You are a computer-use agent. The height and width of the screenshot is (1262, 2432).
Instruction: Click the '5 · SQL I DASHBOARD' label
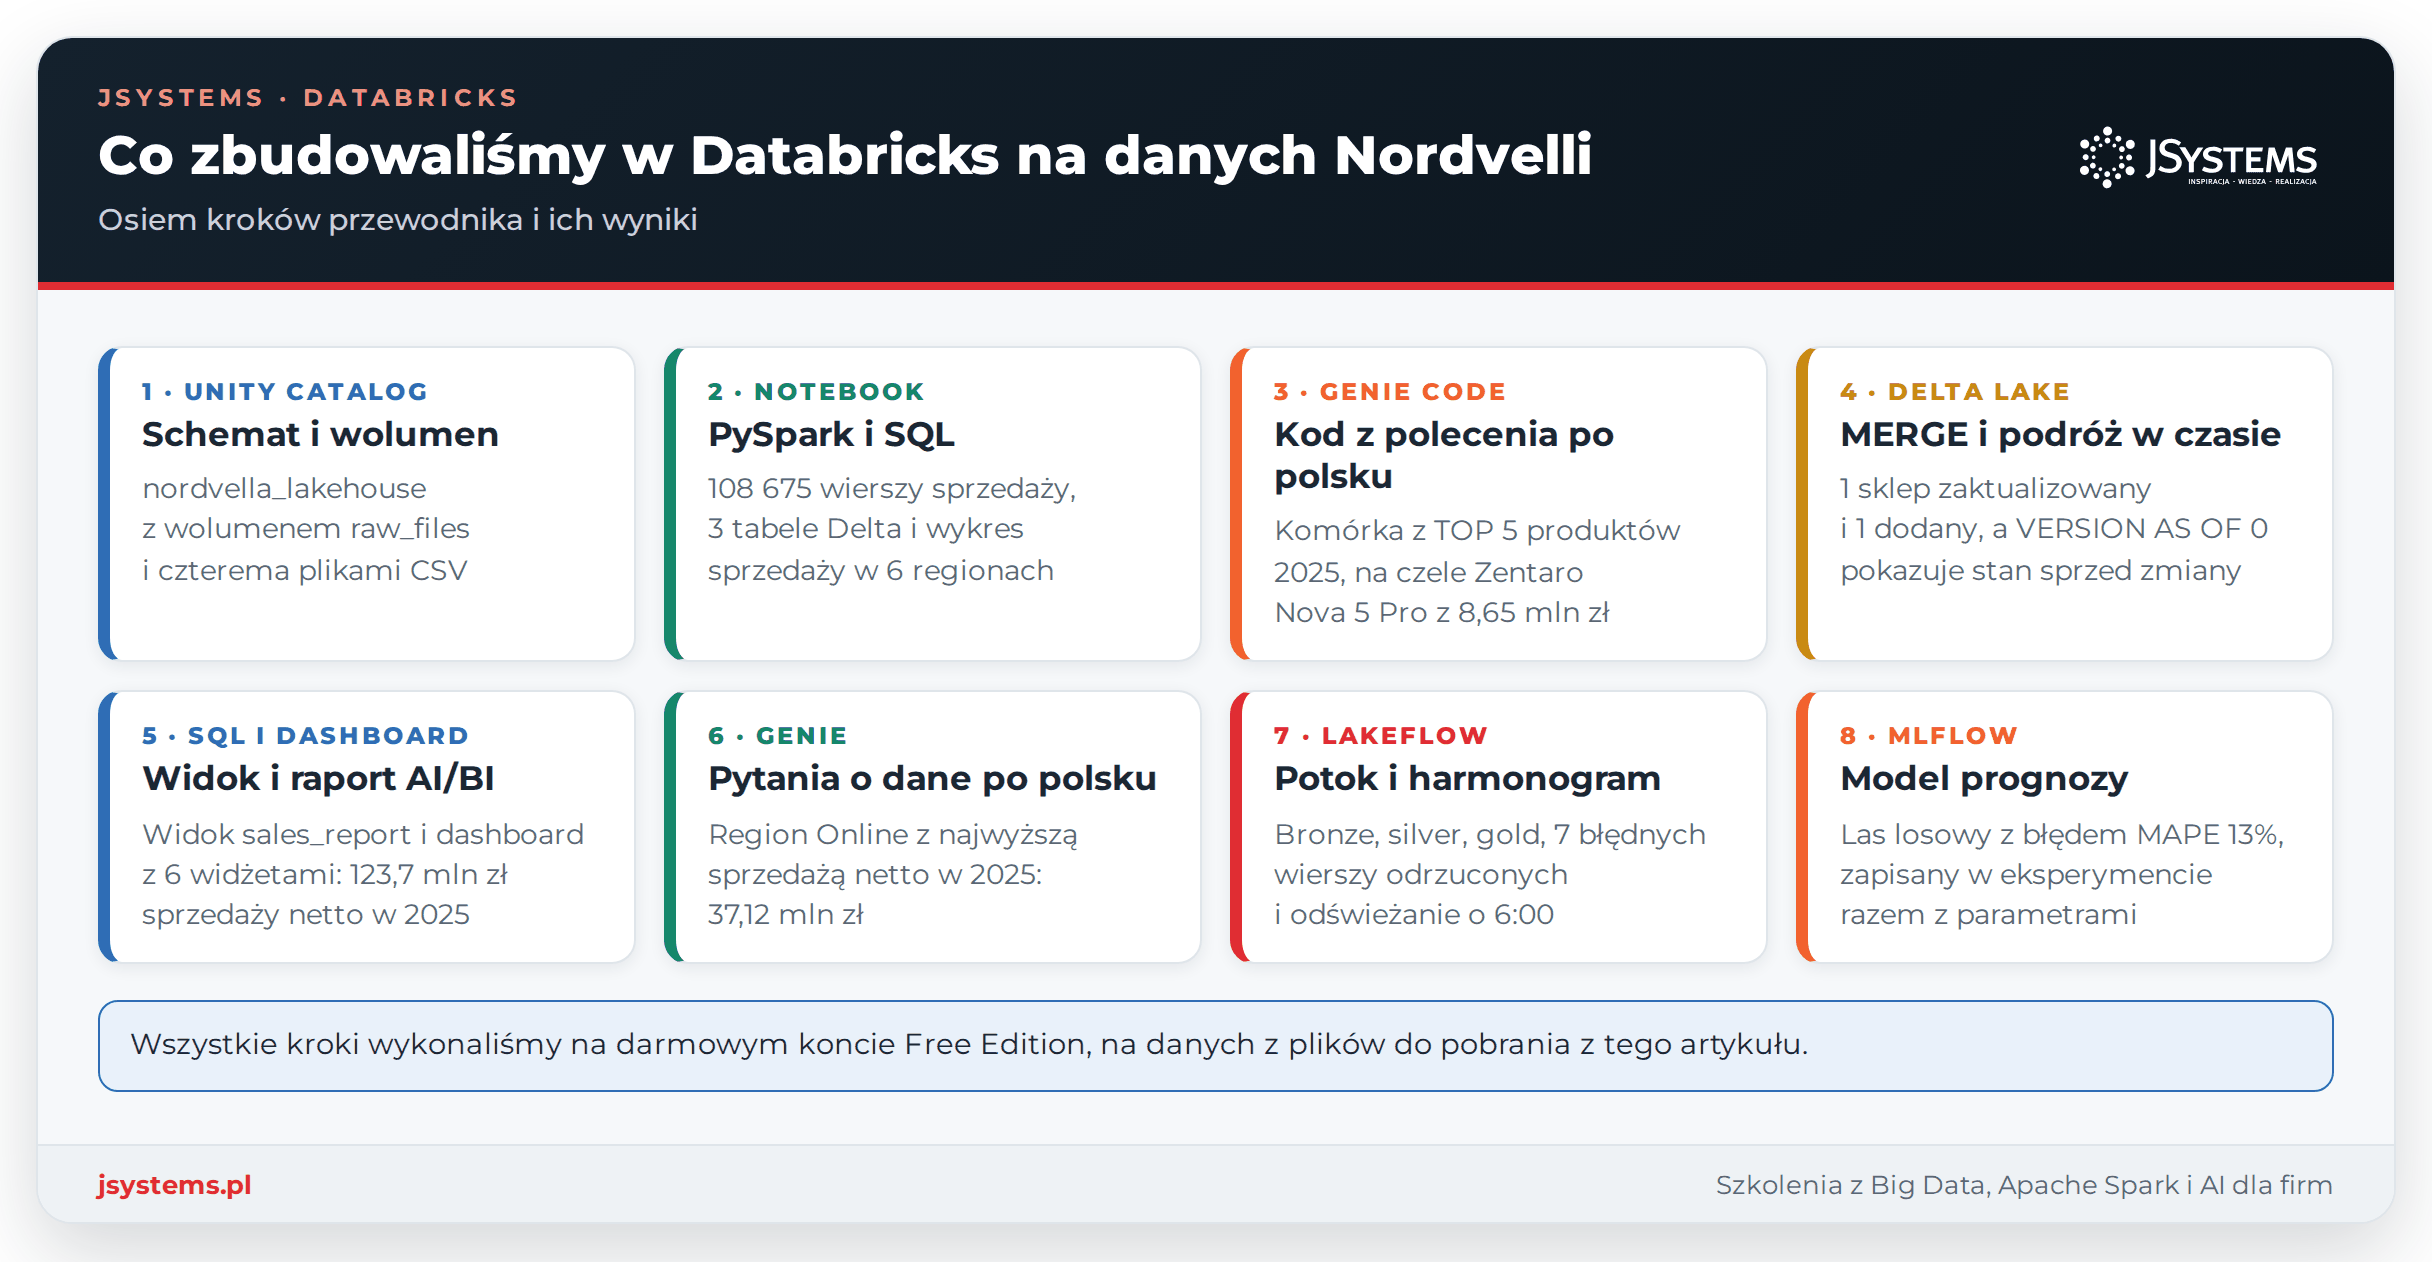coord(305,735)
